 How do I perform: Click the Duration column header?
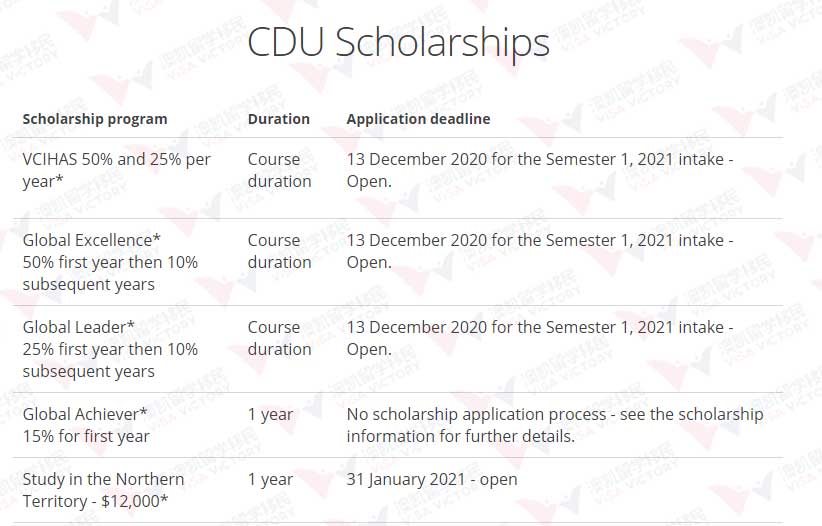(x=278, y=119)
